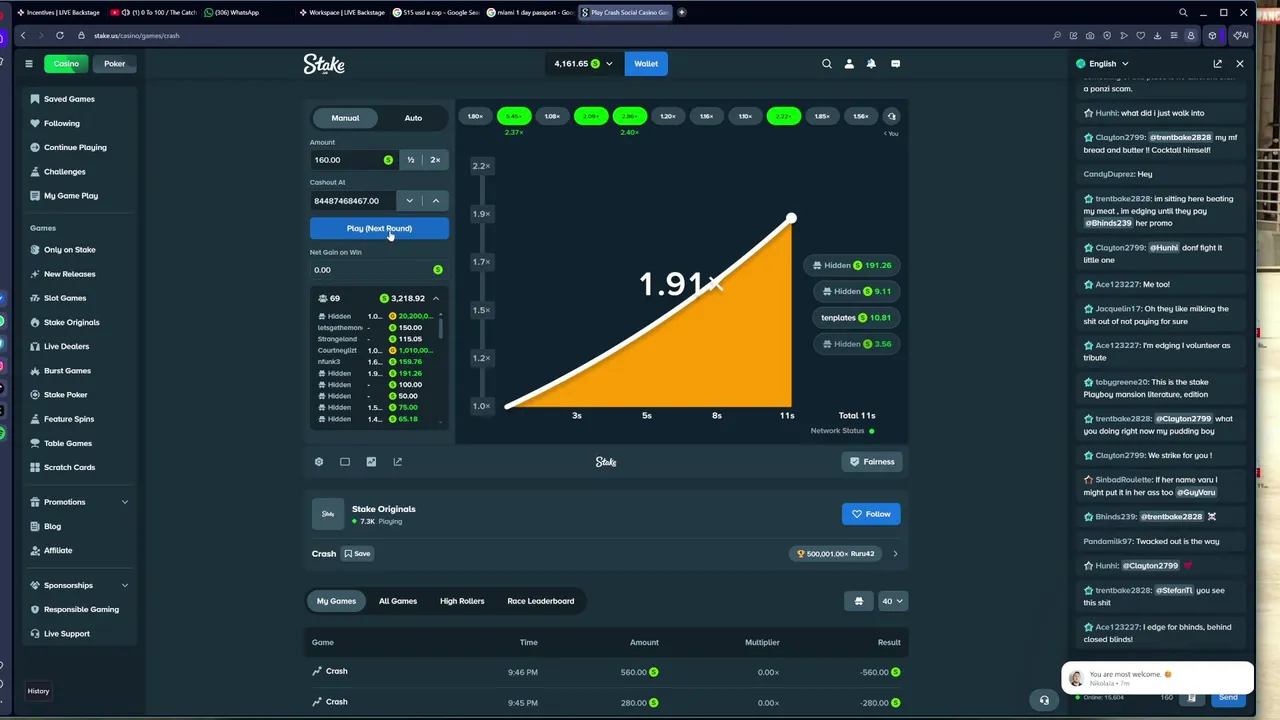Open the Wallet button
Viewport: 1280px width, 720px height.
pos(646,64)
